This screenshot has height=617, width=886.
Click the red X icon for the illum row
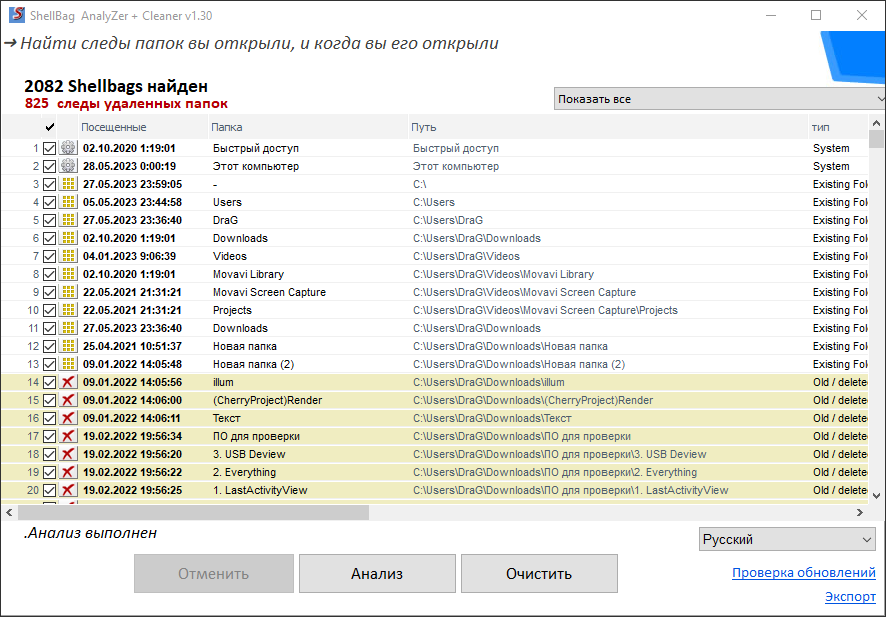point(68,382)
